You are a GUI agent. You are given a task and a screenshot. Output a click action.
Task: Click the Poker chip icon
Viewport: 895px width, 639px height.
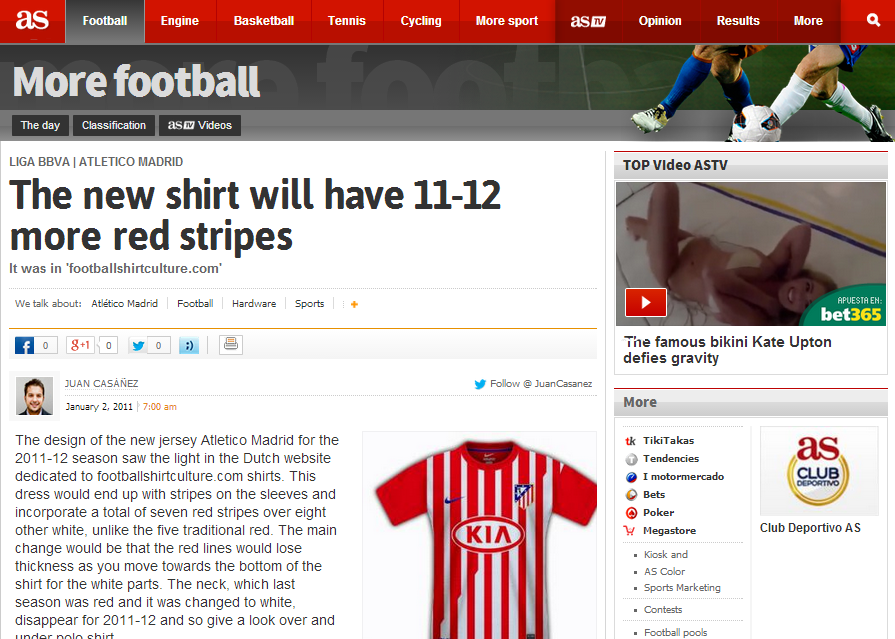click(631, 513)
